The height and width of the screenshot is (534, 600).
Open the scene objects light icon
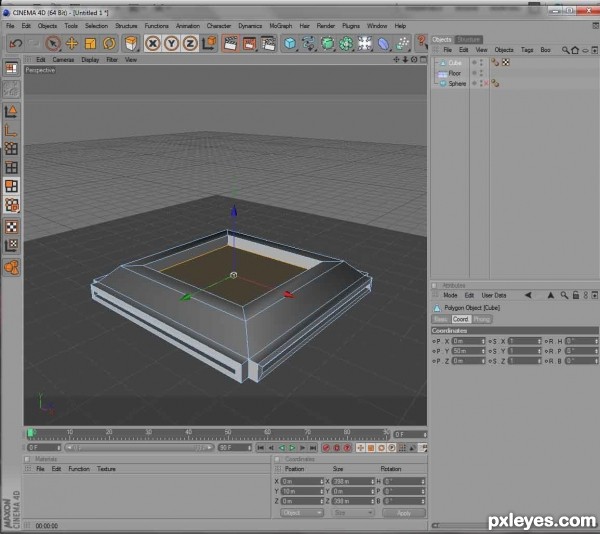pos(365,43)
